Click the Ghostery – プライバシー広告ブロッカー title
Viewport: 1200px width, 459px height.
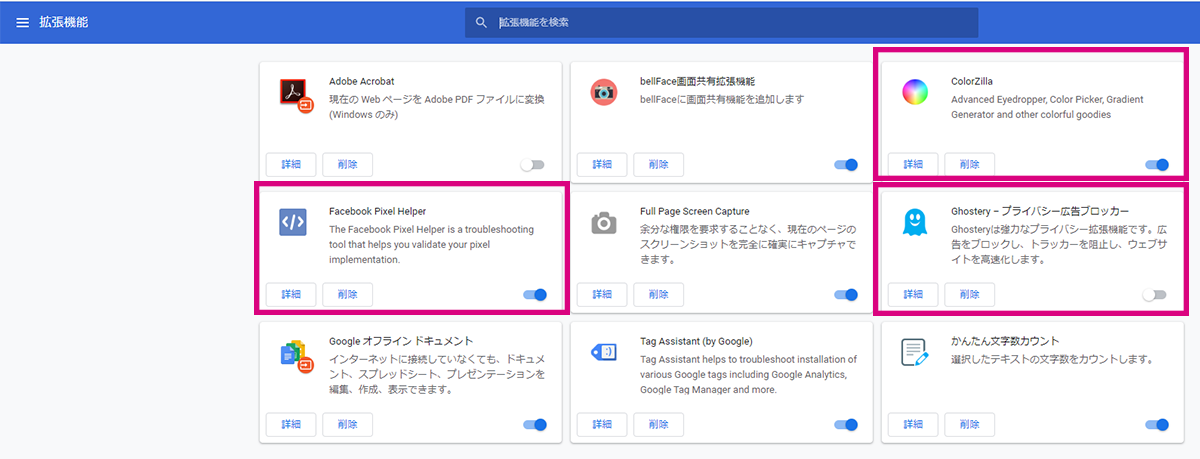[1040, 211]
